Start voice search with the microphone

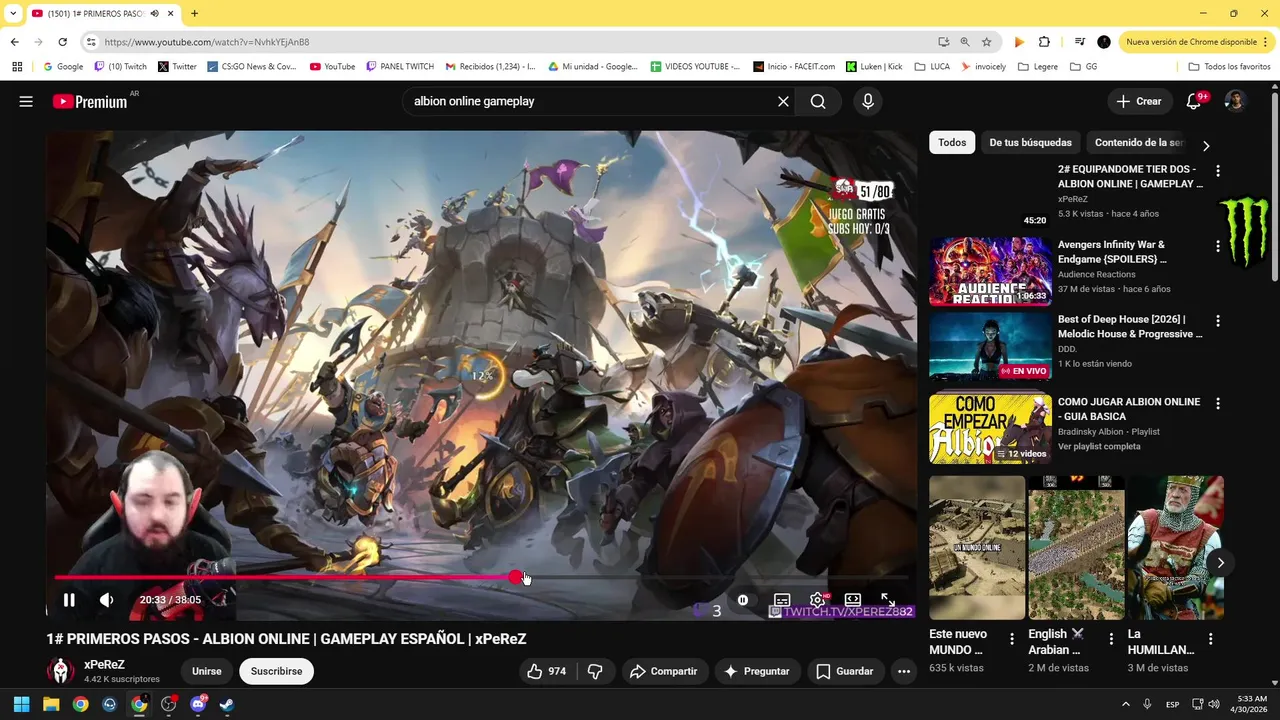(867, 101)
